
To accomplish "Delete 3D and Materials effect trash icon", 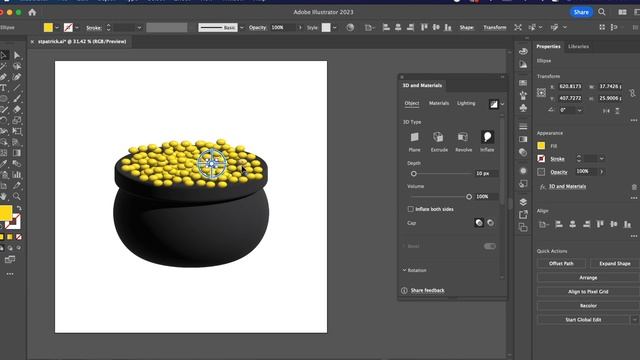I will pos(634,187).
